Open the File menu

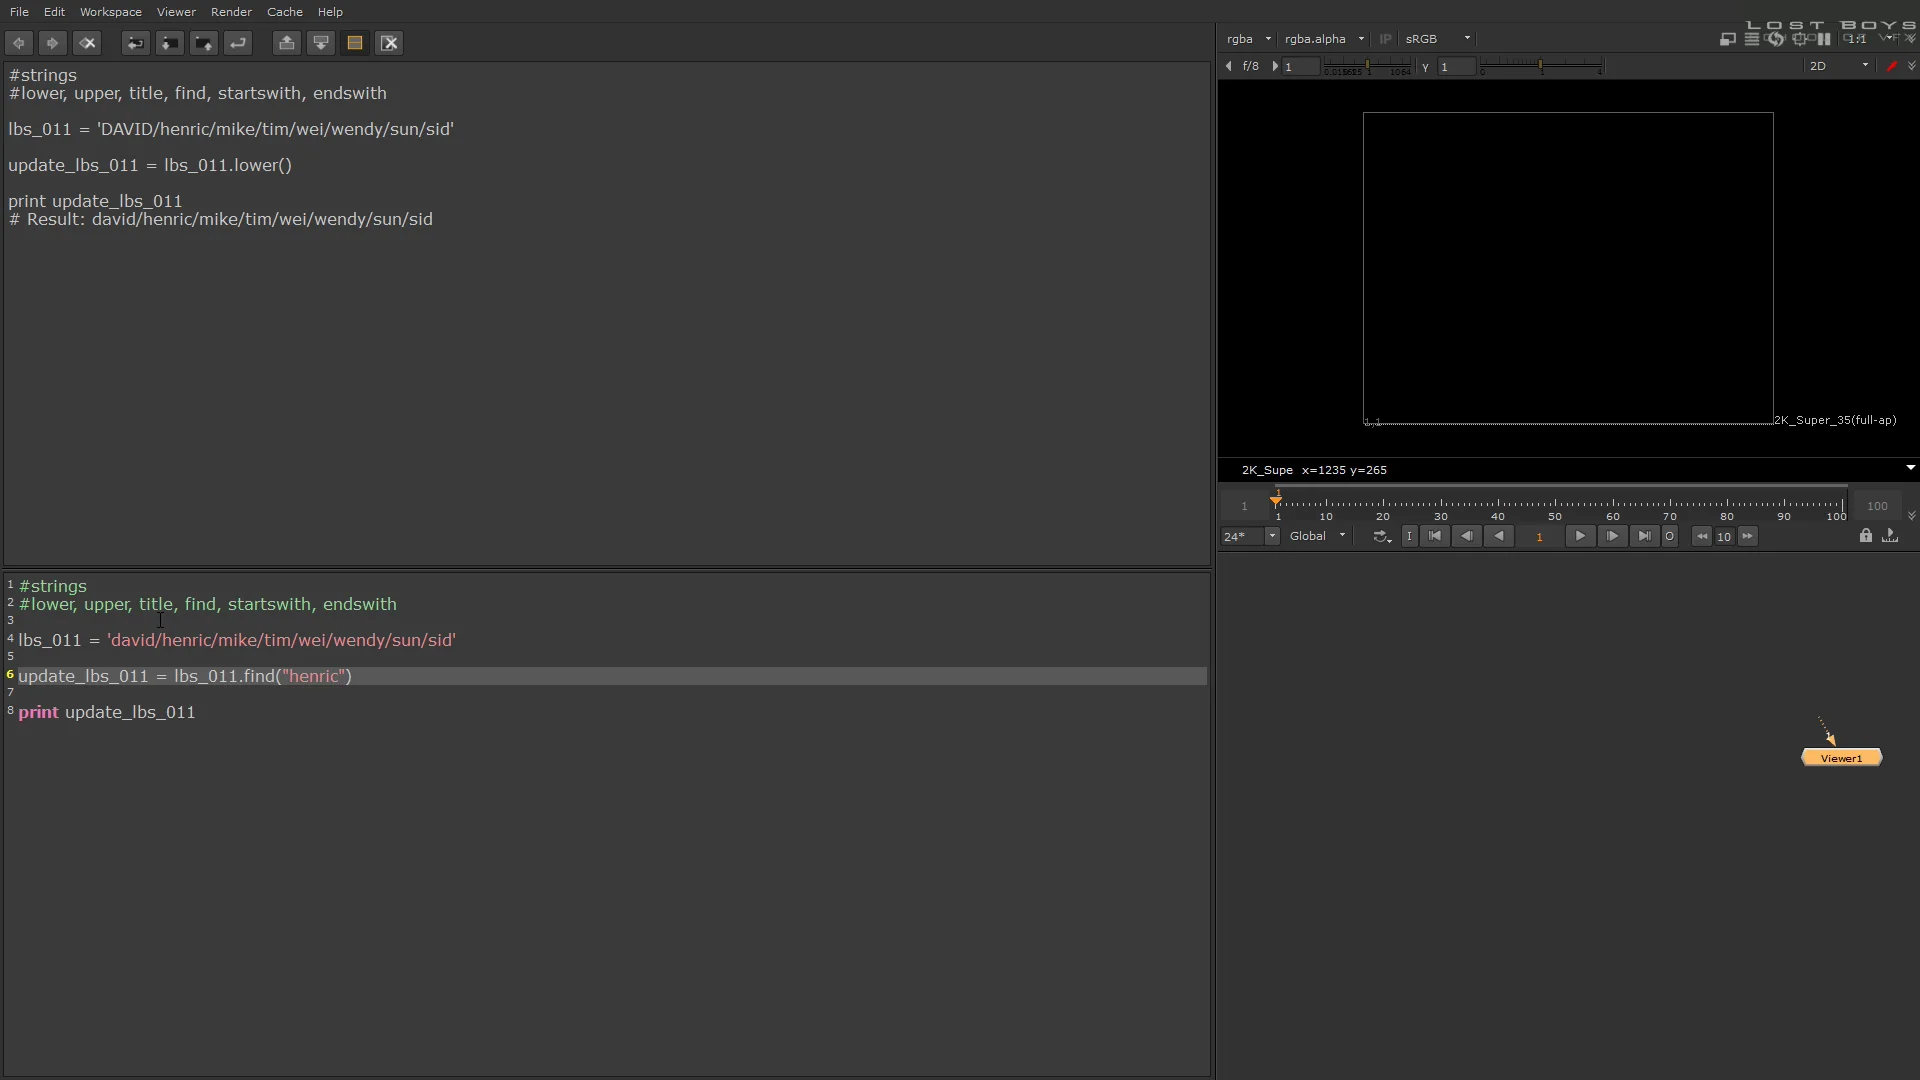coord(19,12)
